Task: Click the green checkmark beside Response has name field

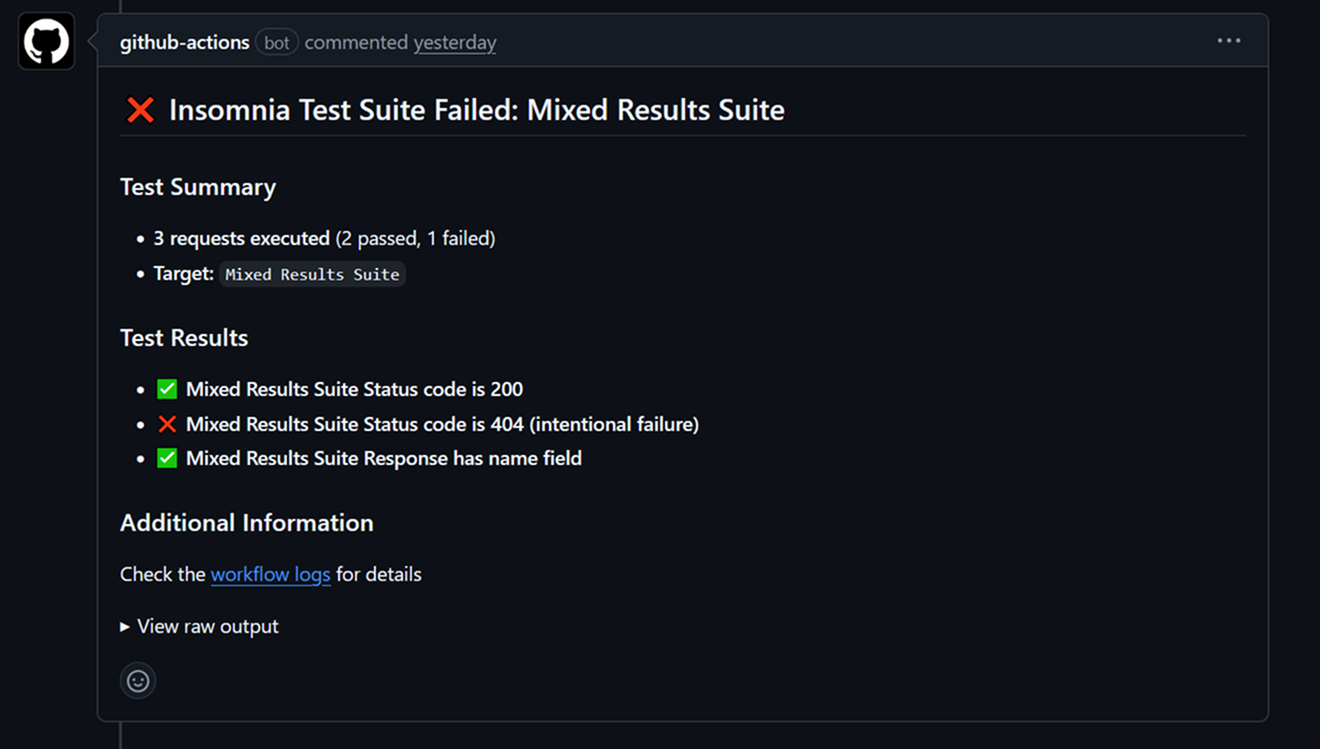Action: tap(166, 458)
